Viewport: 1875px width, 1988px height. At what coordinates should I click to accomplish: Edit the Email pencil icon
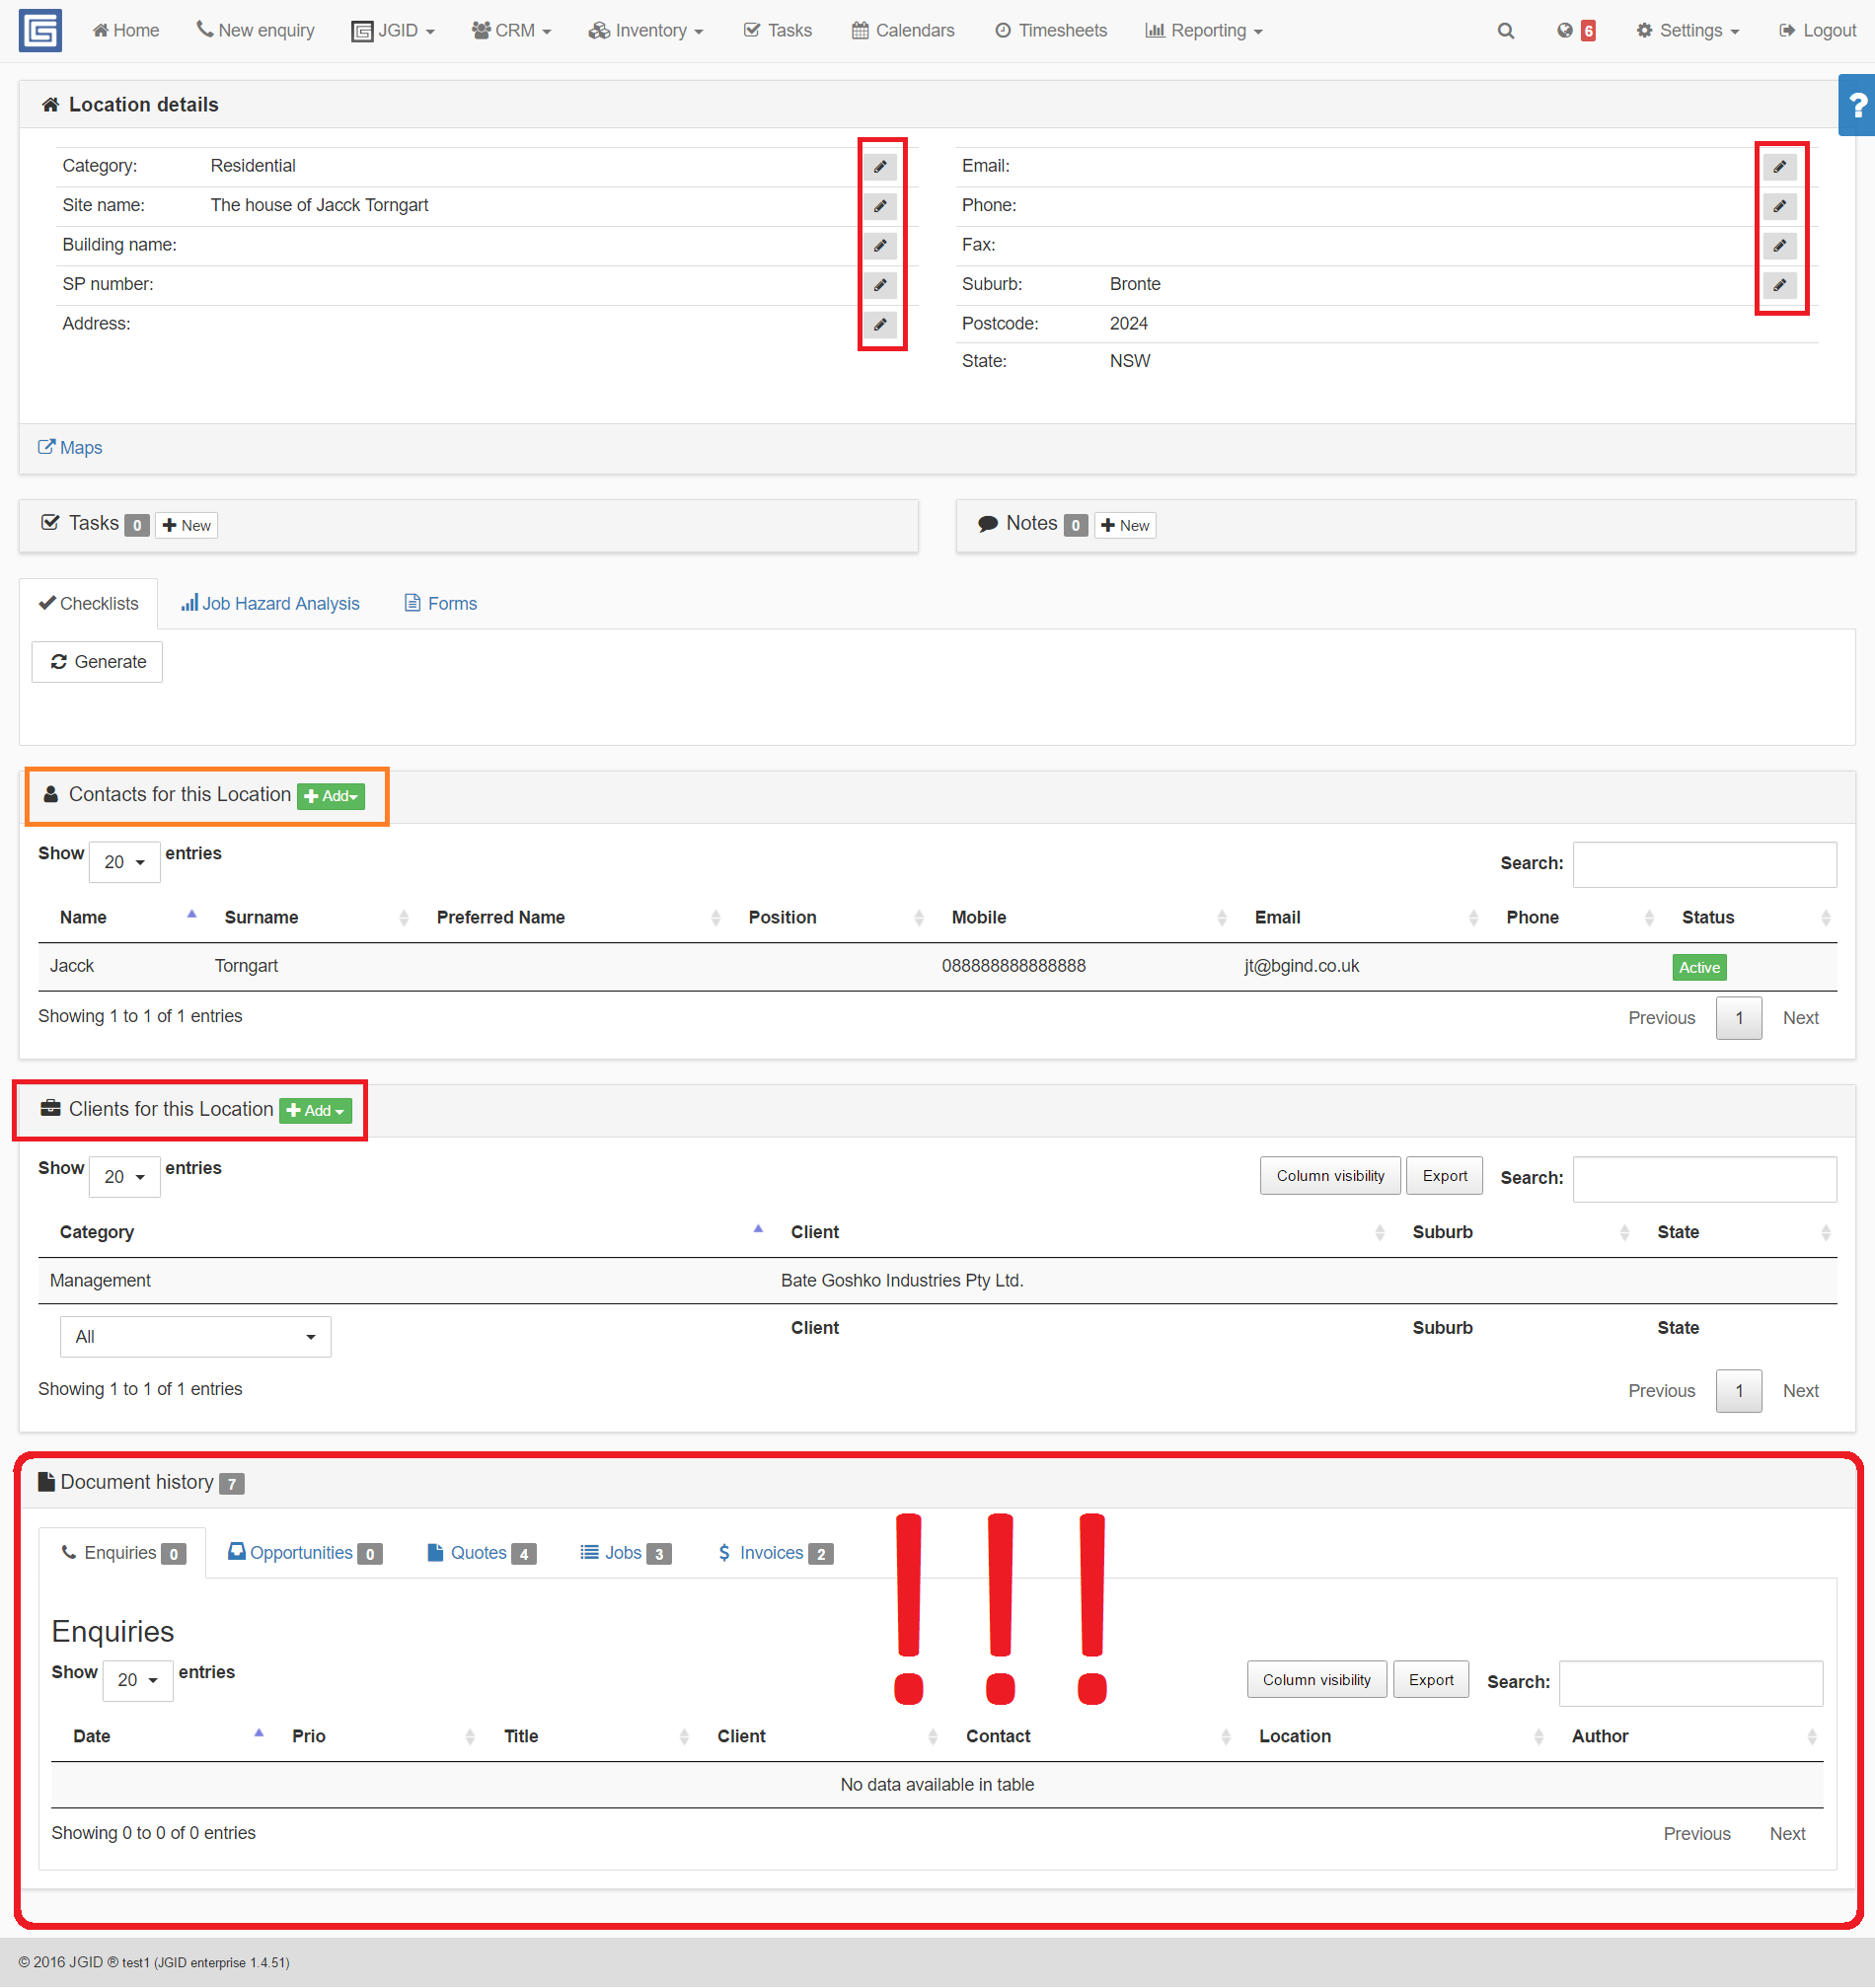pyautogui.click(x=1780, y=167)
